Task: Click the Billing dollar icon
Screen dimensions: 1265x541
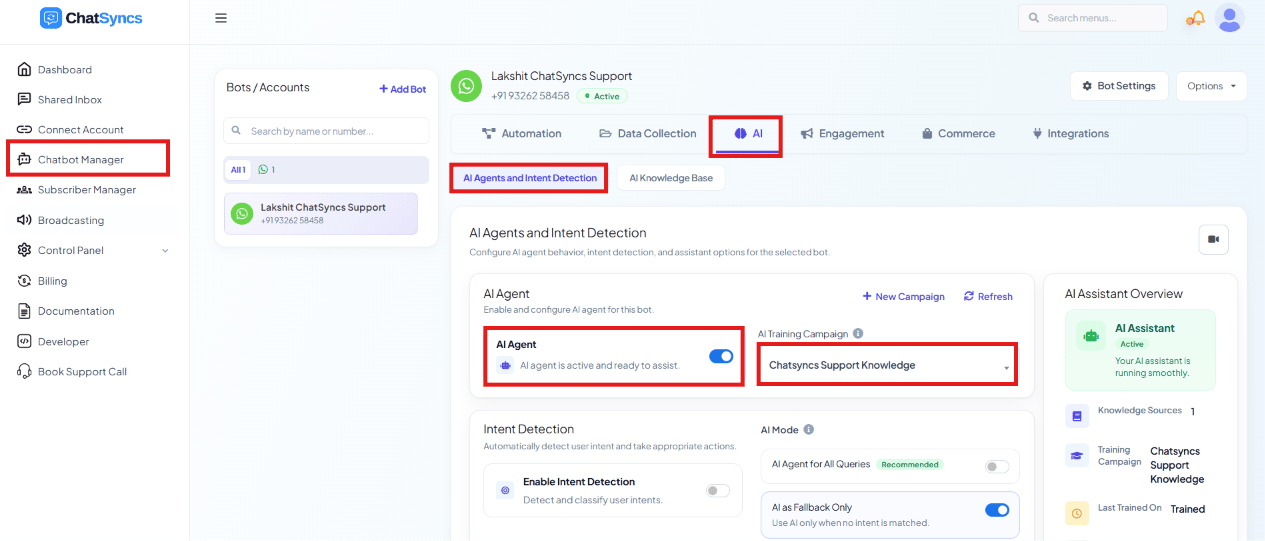Action: (x=24, y=281)
